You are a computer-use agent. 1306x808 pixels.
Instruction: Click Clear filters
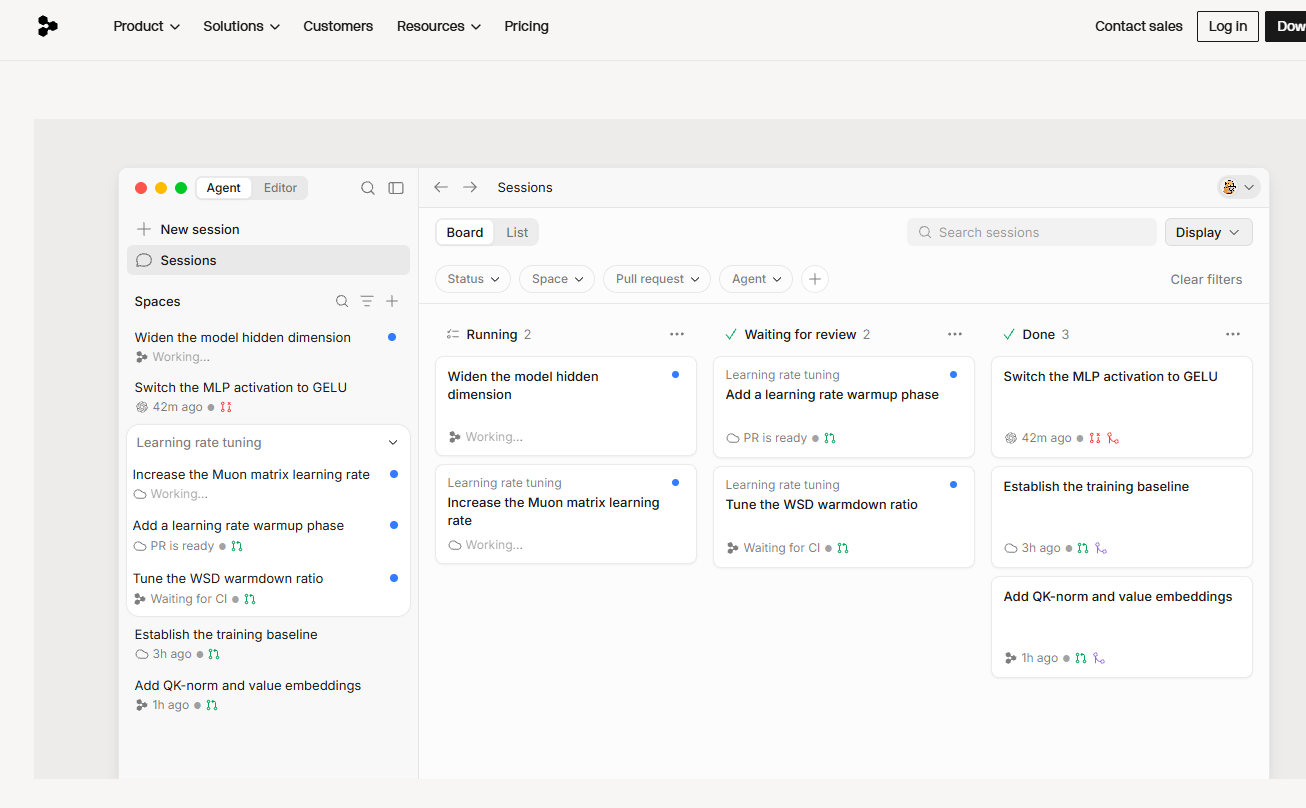click(1207, 279)
